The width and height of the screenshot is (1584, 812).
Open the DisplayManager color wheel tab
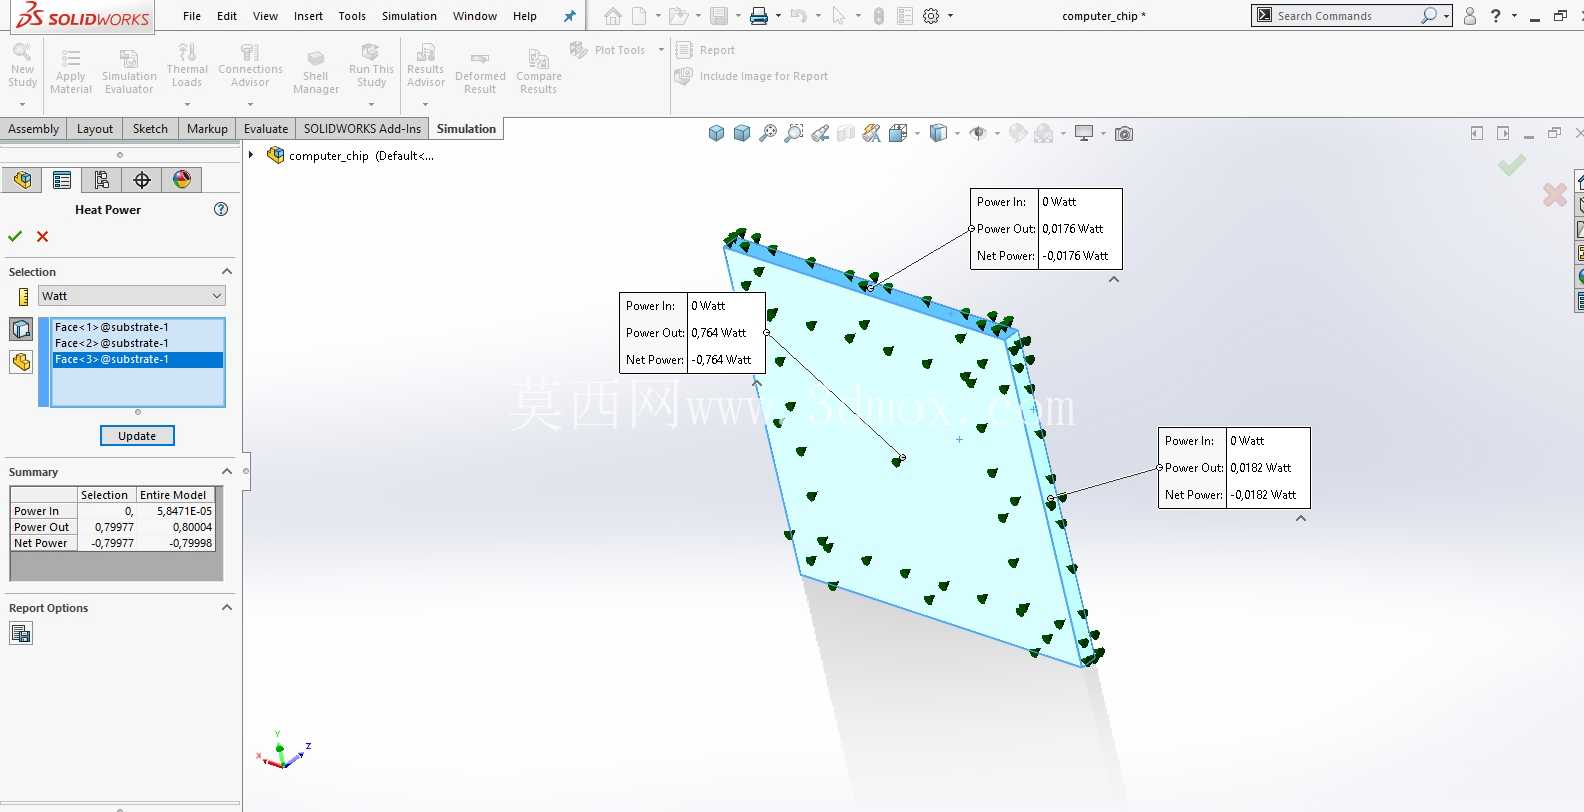[x=182, y=180]
